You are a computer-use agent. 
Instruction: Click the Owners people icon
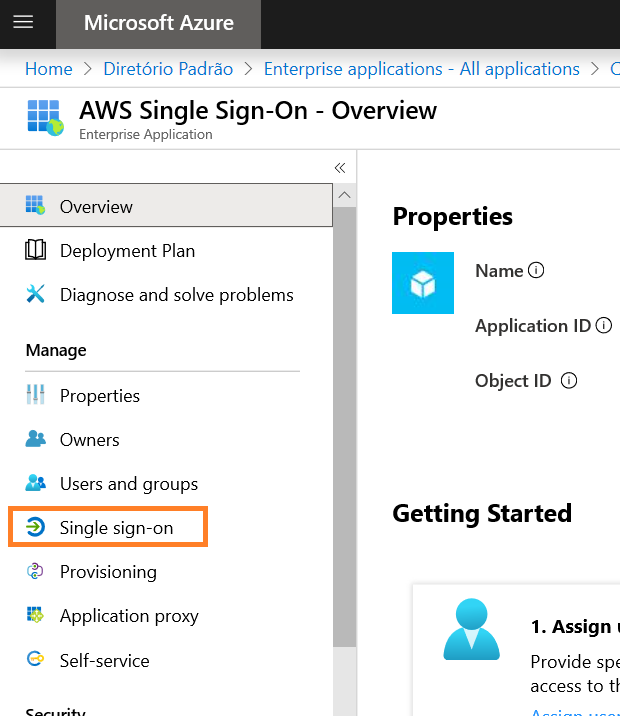click(x=36, y=440)
